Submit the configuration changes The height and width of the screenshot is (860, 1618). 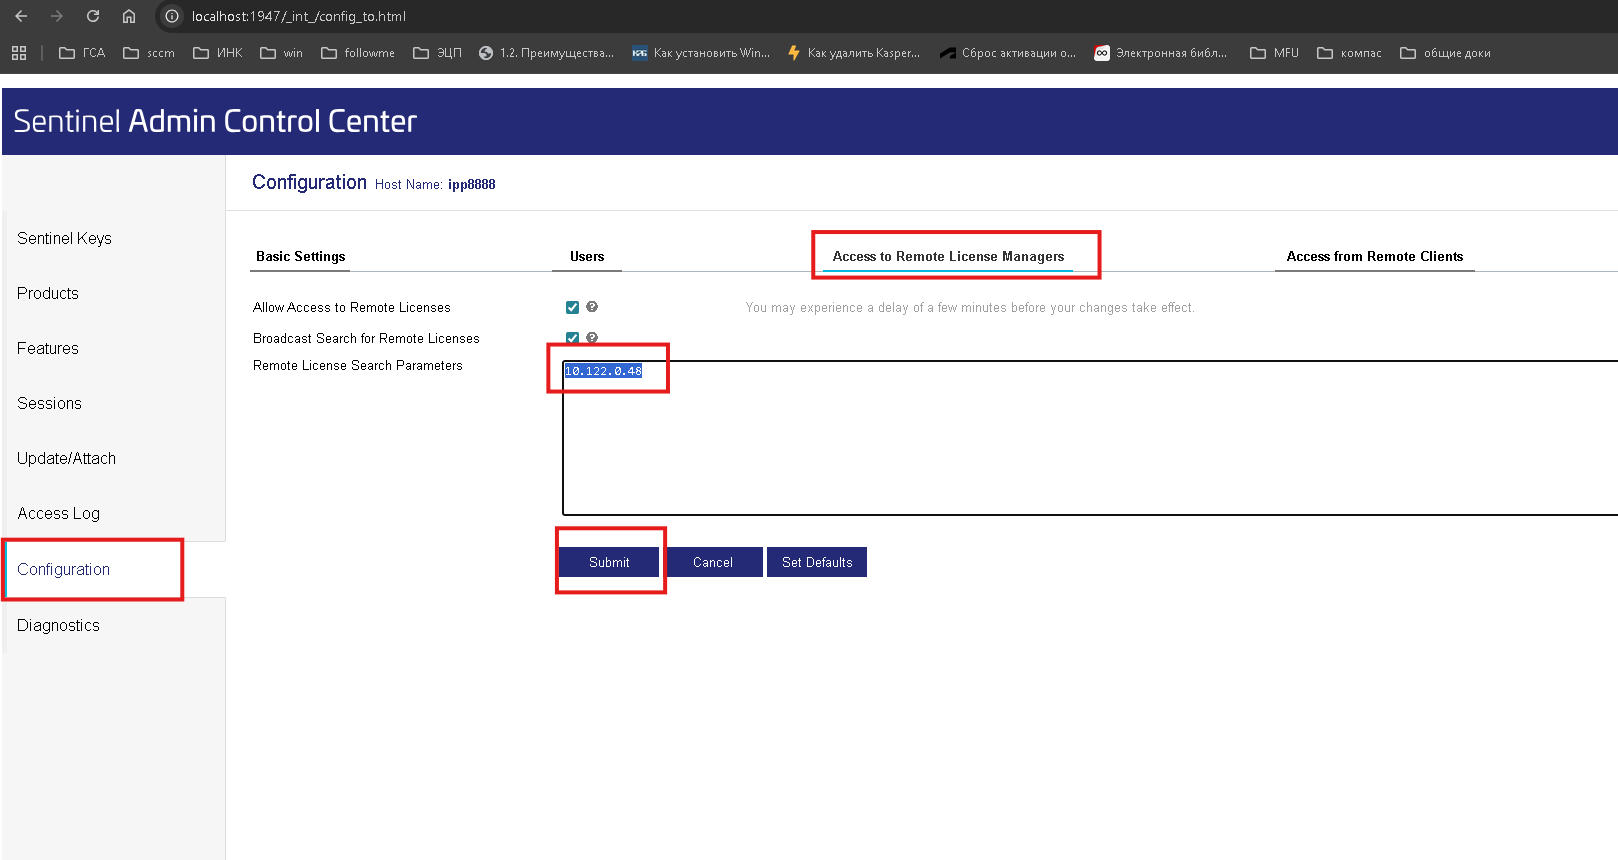coord(609,562)
